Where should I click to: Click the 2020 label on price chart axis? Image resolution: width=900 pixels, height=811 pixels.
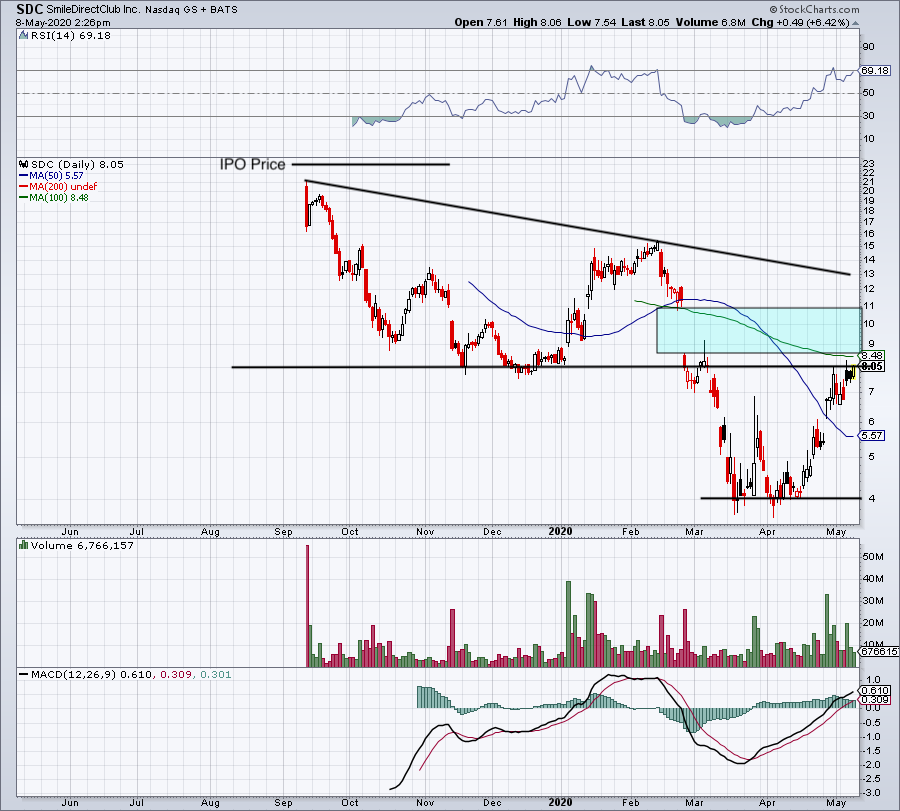coord(560,531)
